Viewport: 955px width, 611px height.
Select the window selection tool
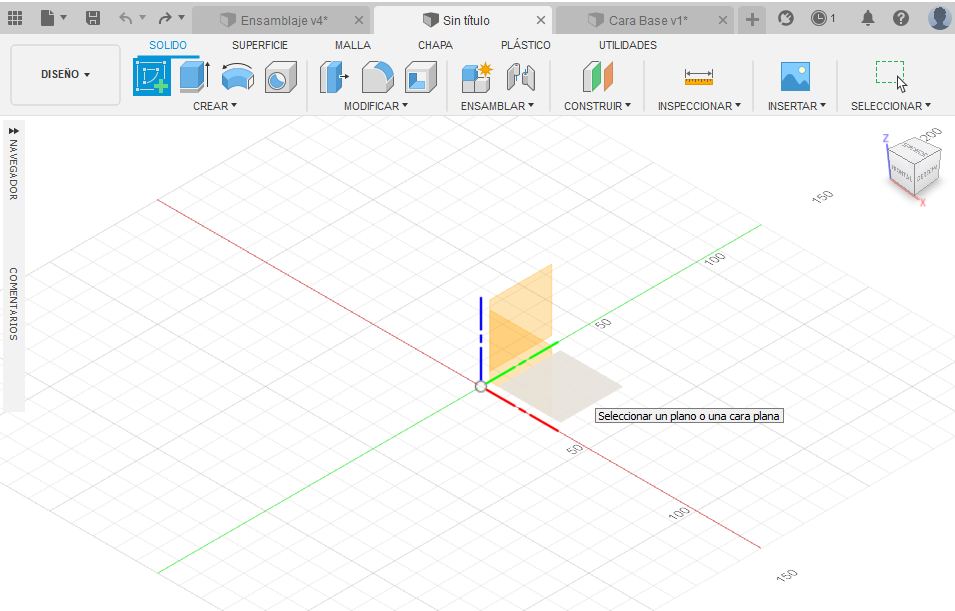click(x=891, y=76)
